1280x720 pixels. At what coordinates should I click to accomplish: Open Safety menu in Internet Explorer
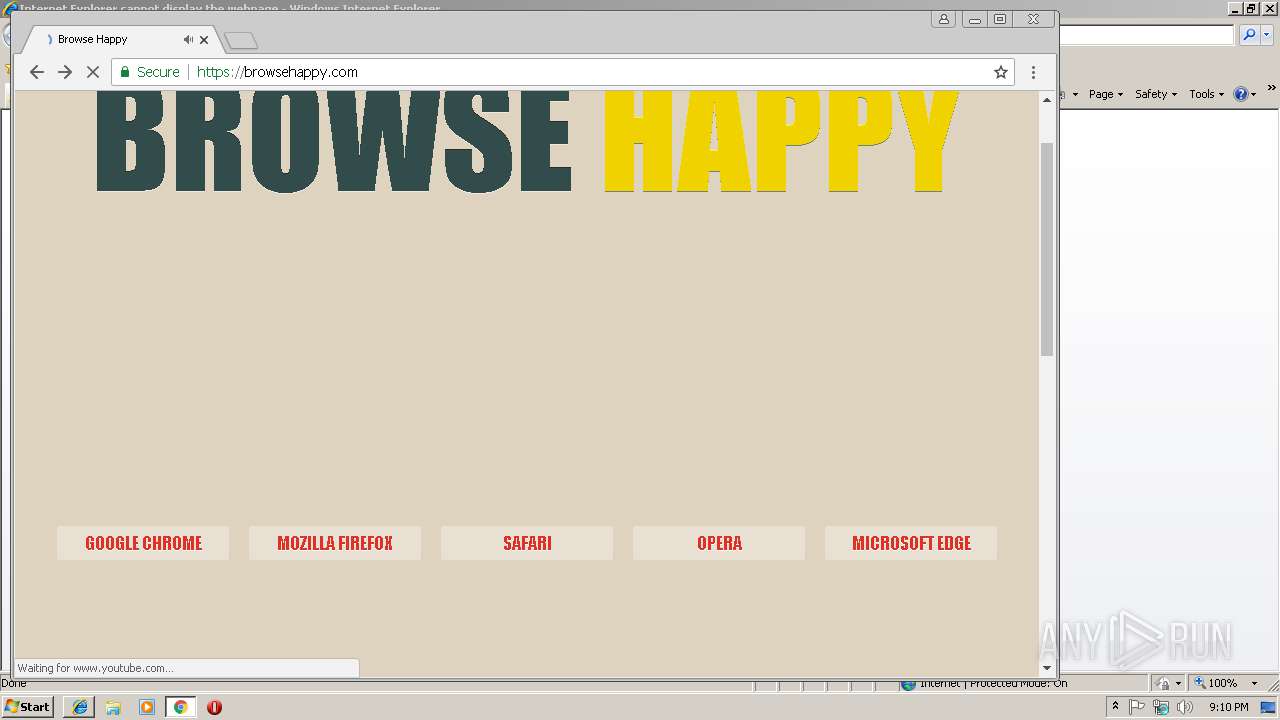[1156, 94]
